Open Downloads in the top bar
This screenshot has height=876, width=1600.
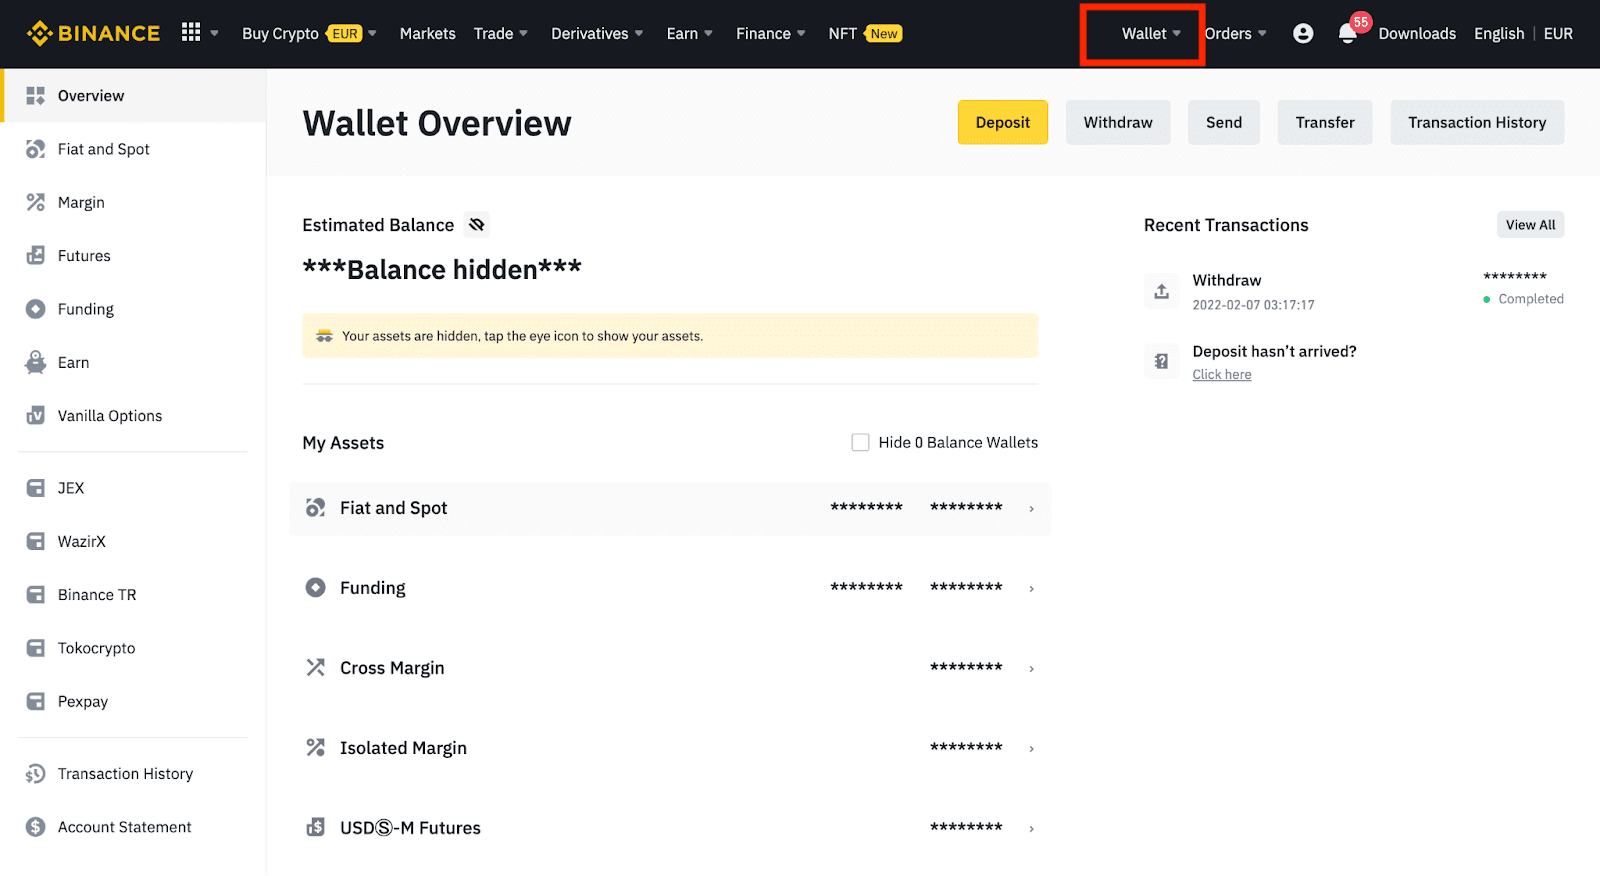coord(1417,33)
